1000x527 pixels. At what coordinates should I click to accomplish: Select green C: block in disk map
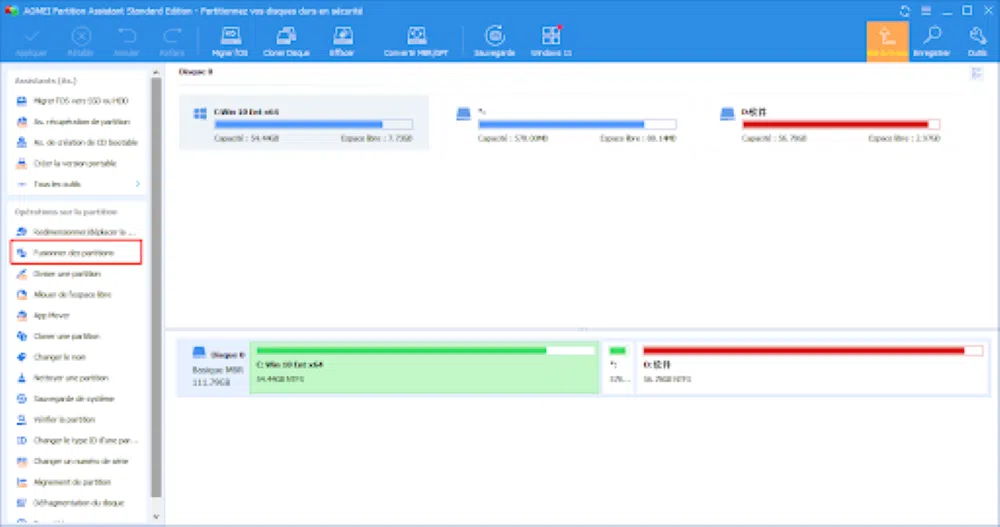(424, 367)
